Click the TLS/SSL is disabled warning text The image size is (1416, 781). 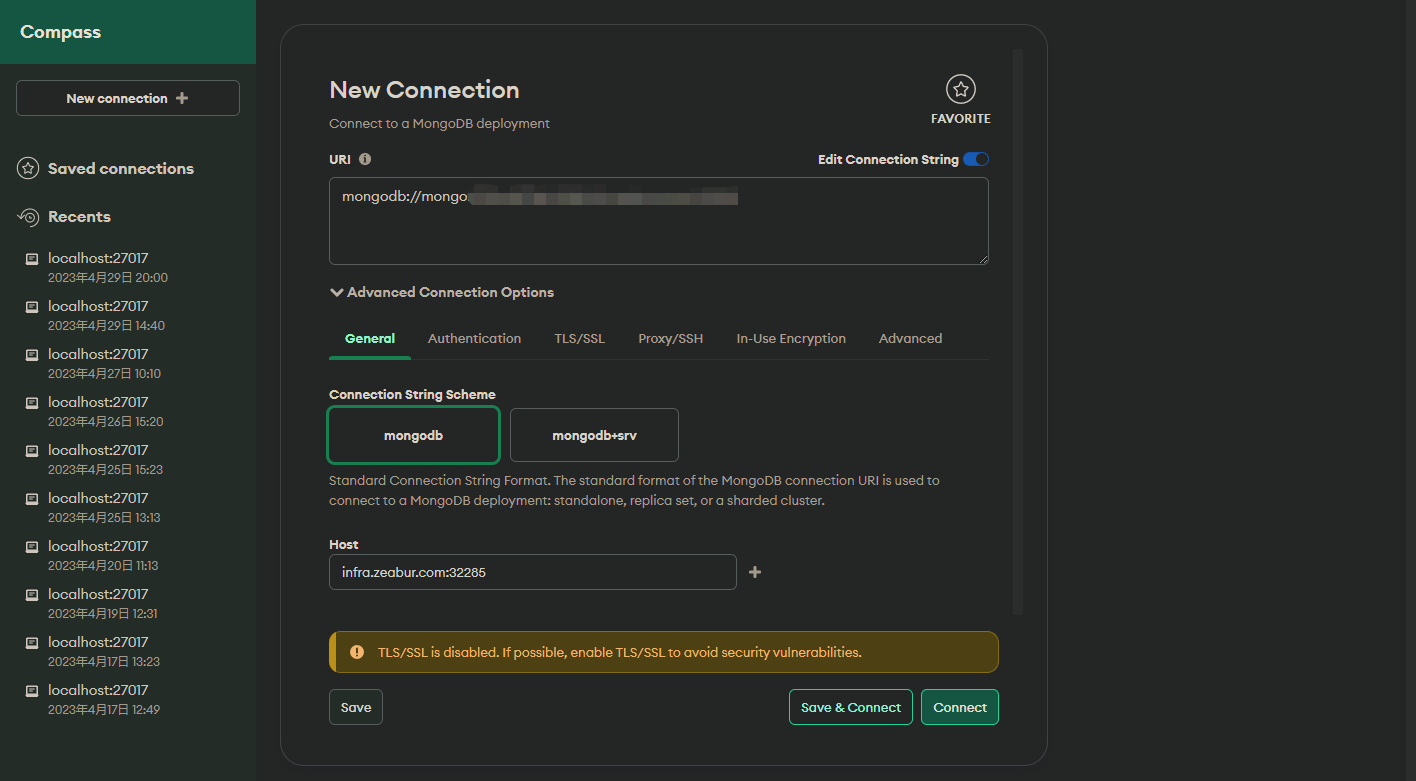point(620,652)
